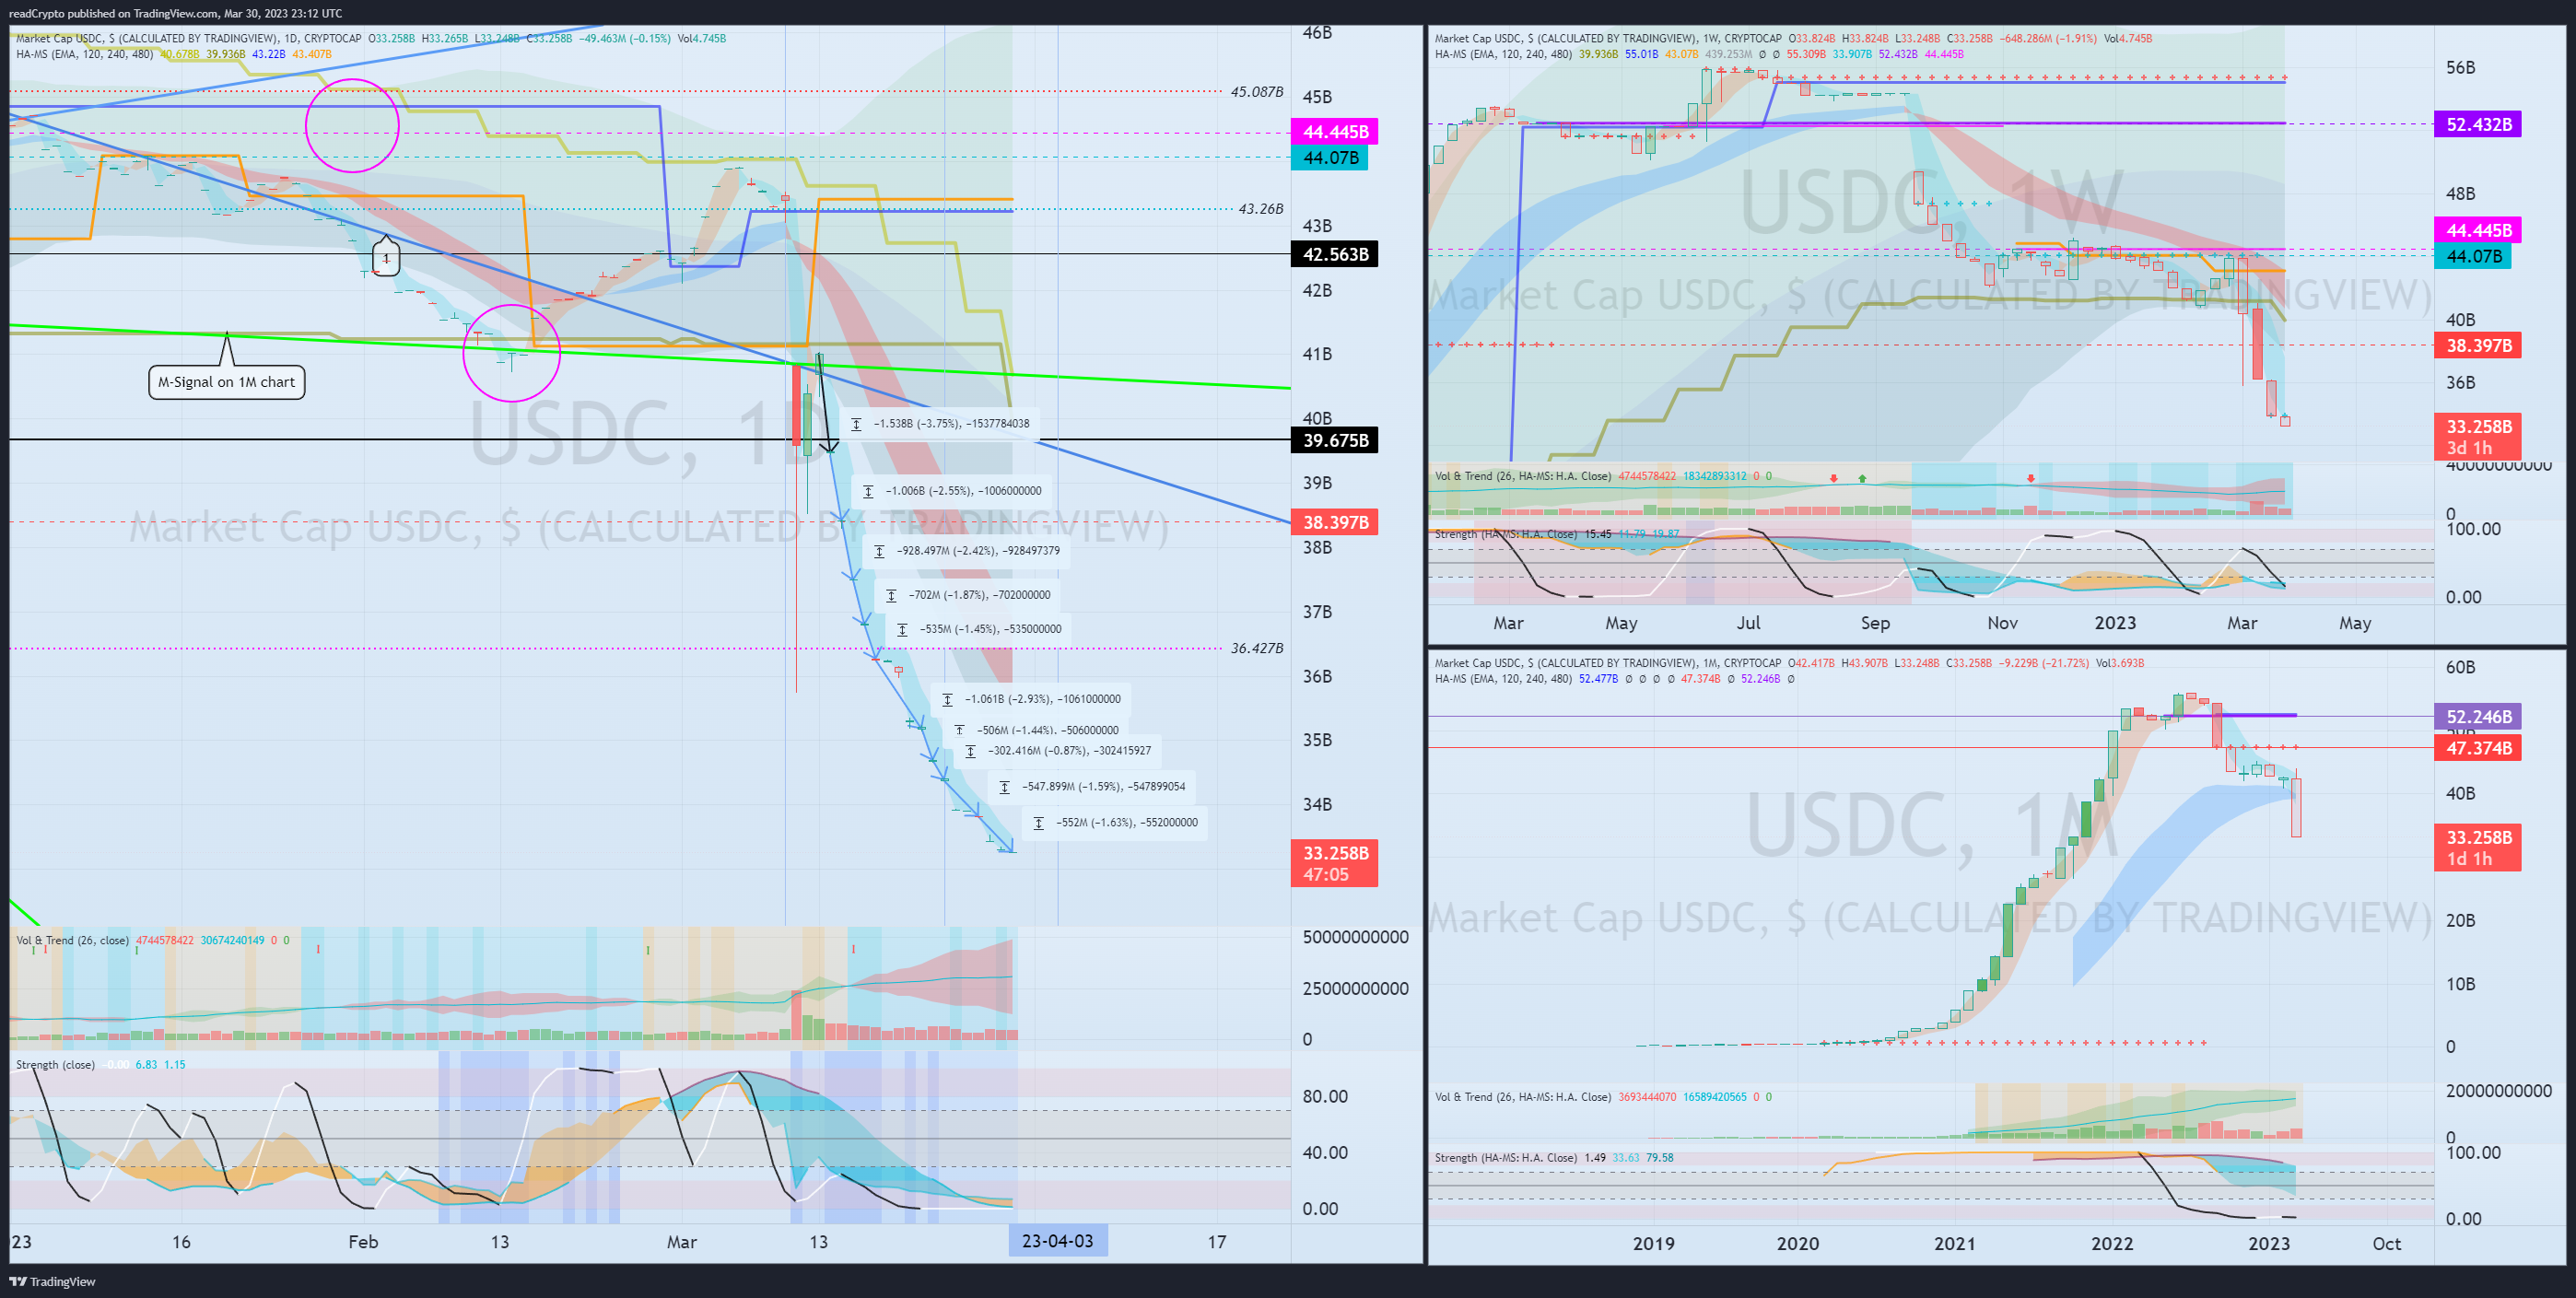Viewport: 2576px width, 1298px height.
Task: Click the 45.087B dotted line label
Action: coord(1256,92)
